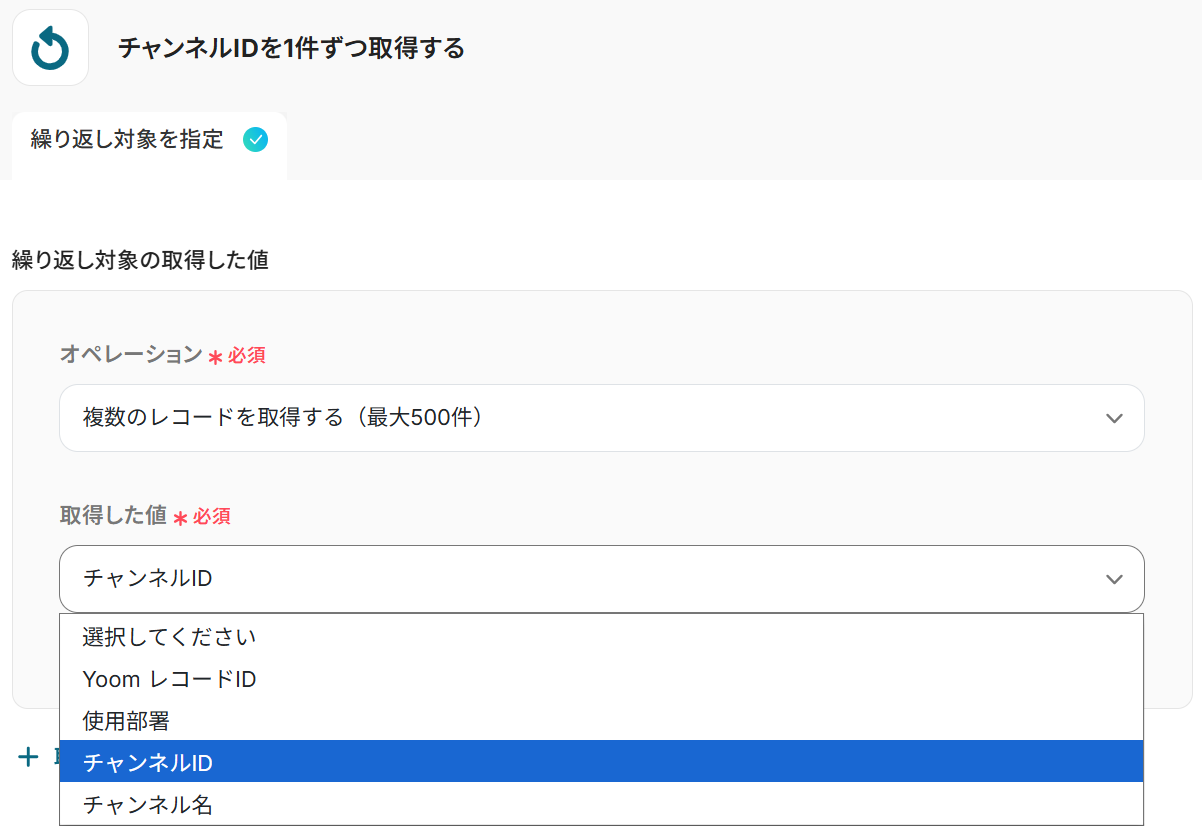Click the chevron arrow in the 取得した値 field

click(1114, 579)
